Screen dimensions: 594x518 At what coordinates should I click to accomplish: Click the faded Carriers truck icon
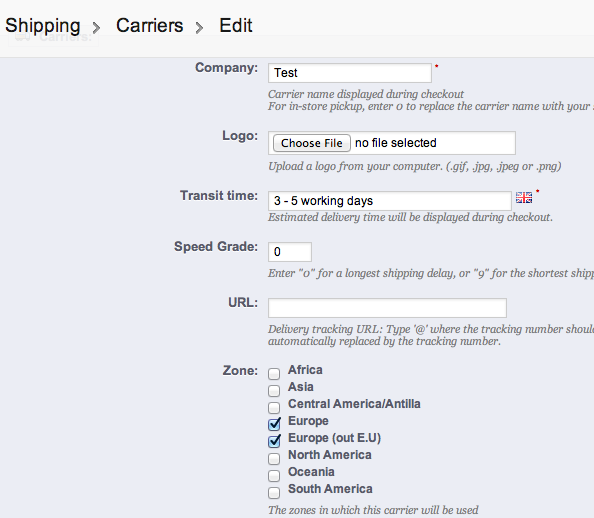pos(23,37)
